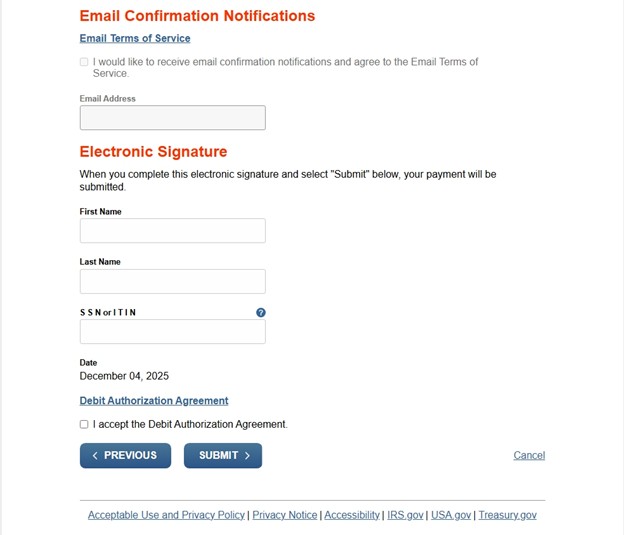Click the SSN or ITIN help icon
The width and height of the screenshot is (624, 535).
coord(261,313)
